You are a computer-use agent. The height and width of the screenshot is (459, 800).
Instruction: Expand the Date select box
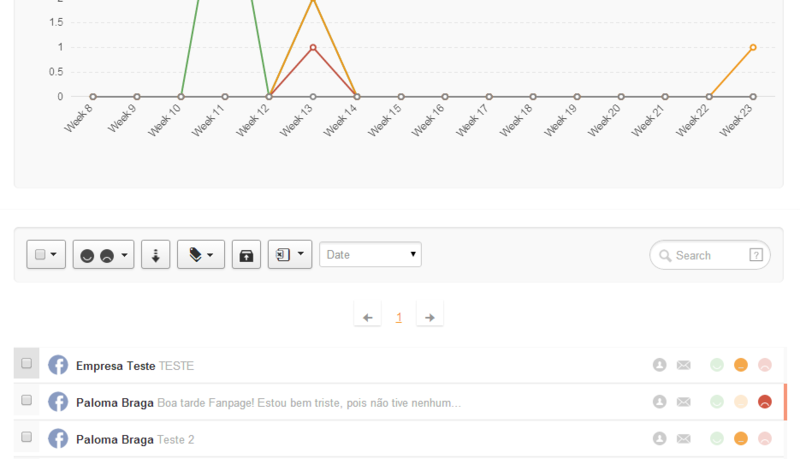pos(370,255)
